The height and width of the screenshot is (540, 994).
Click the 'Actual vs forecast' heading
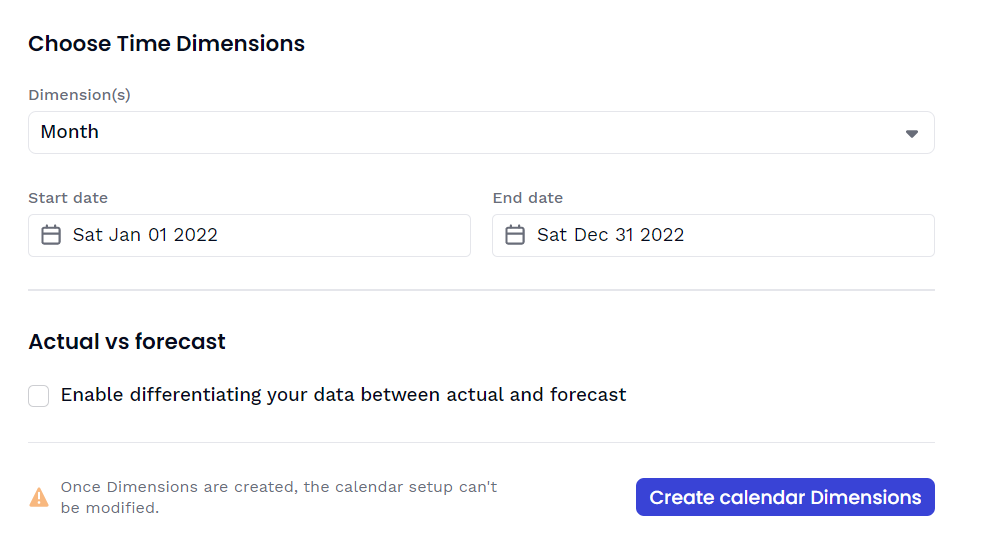tap(127, 342)
